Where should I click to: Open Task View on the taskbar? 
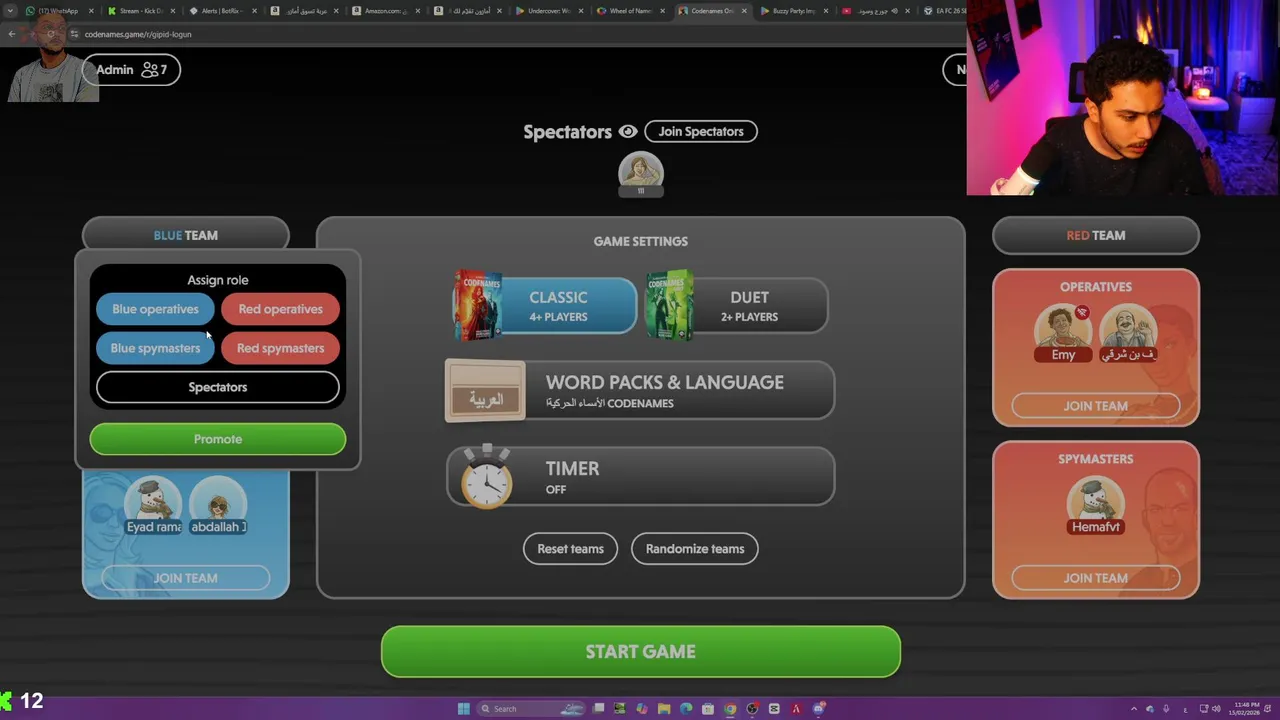click(598, 709)
